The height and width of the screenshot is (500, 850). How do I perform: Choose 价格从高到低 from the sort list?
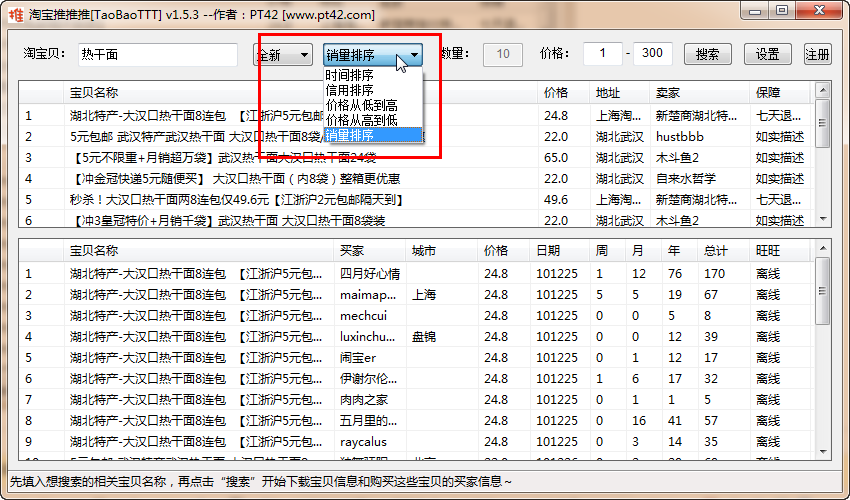tap(373, 120)
